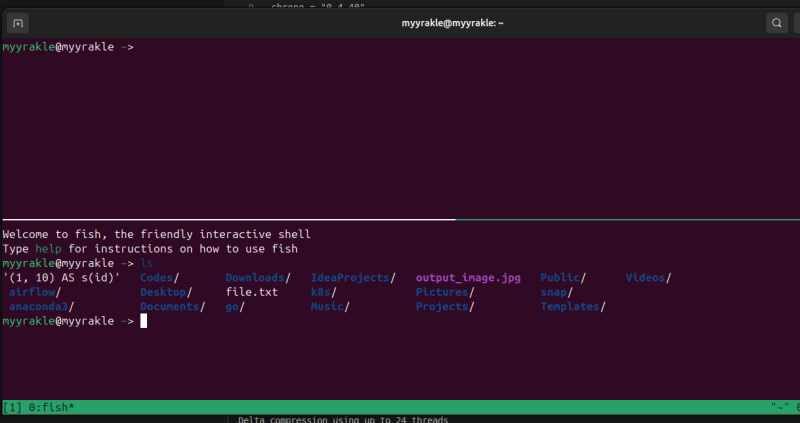Open the terminal search icon
This screenshot has height=423, width=800.
coord(777,22)
